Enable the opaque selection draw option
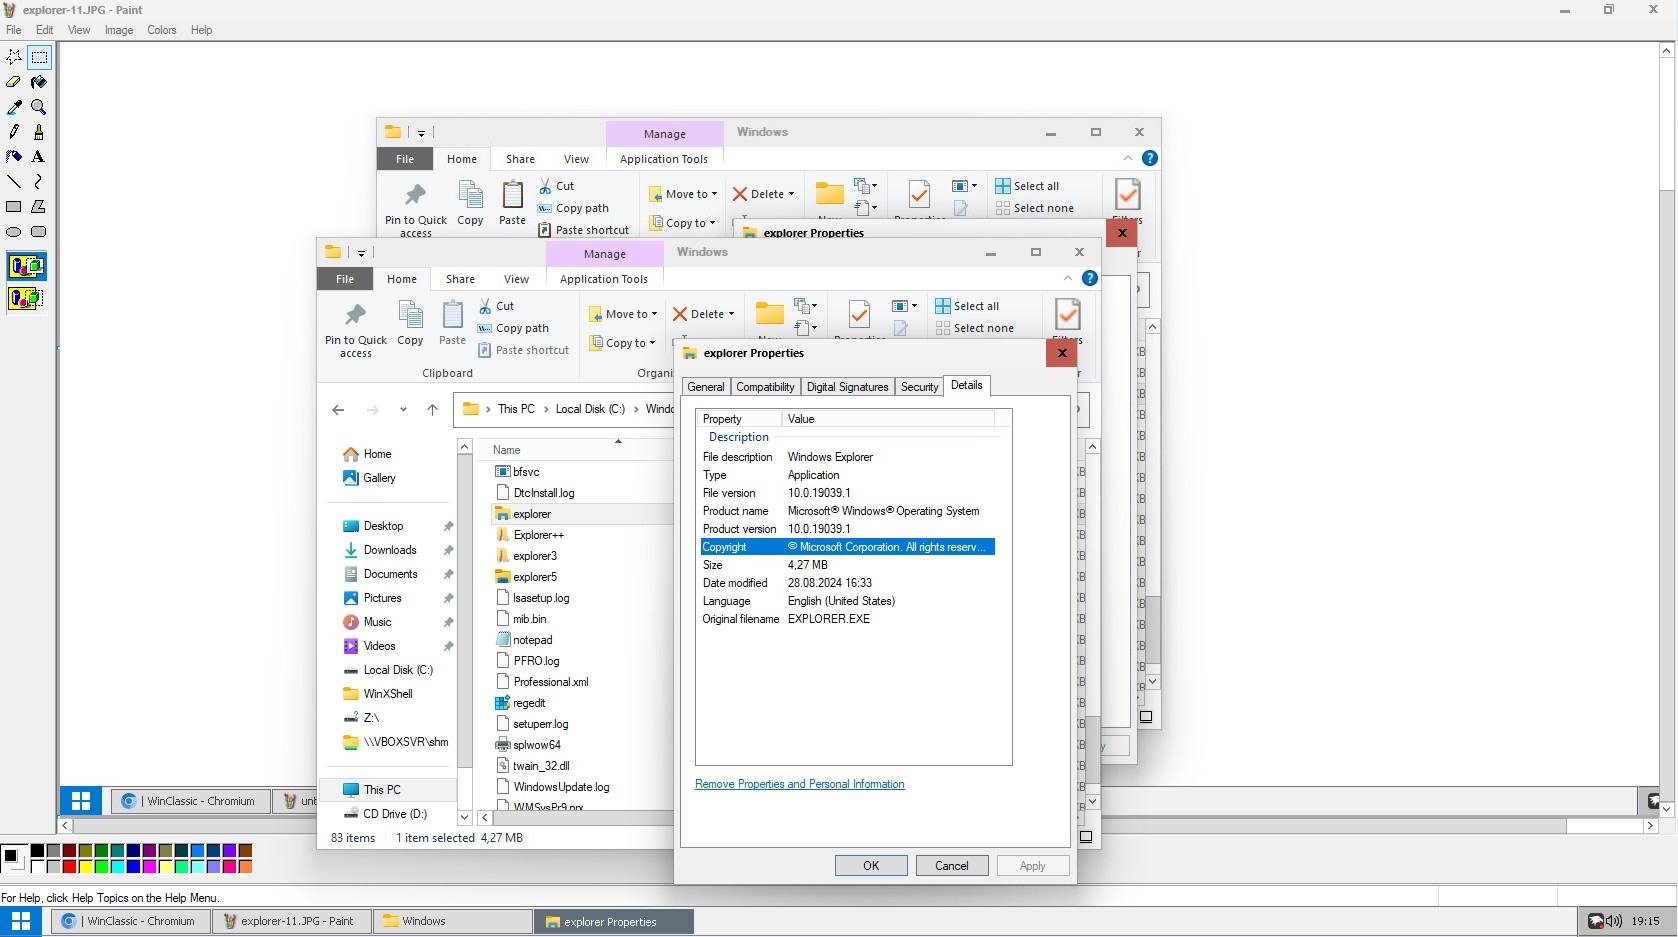 [26, 266]
